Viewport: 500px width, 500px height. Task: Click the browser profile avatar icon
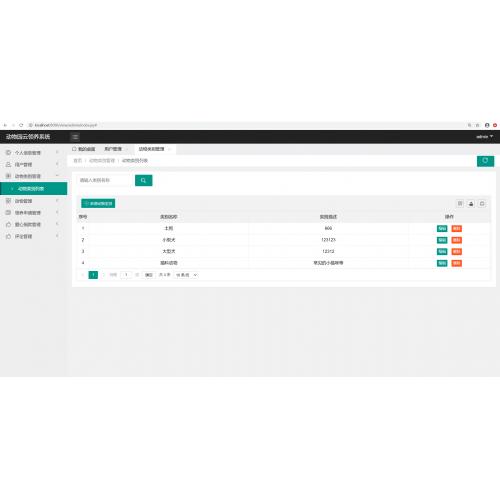click(487, 125)
